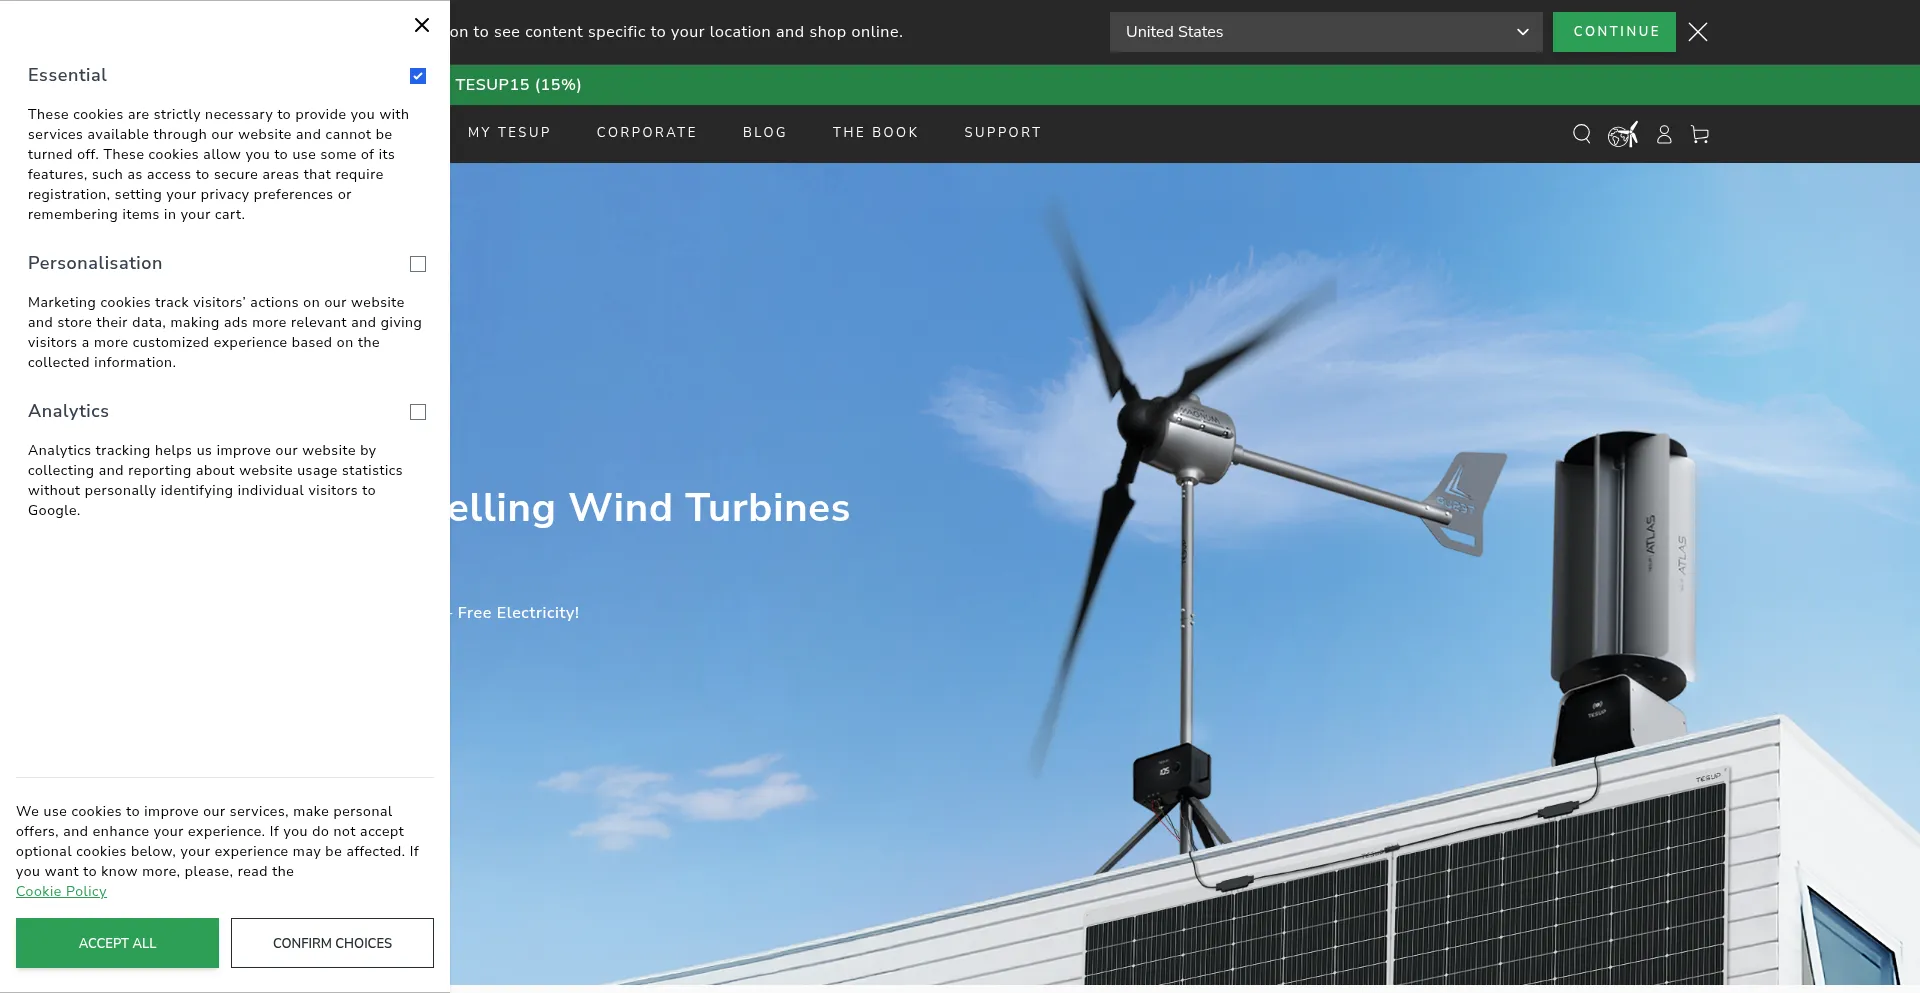
Task: Click the globe with wind turbine icon
Action: pos(1622,134)
